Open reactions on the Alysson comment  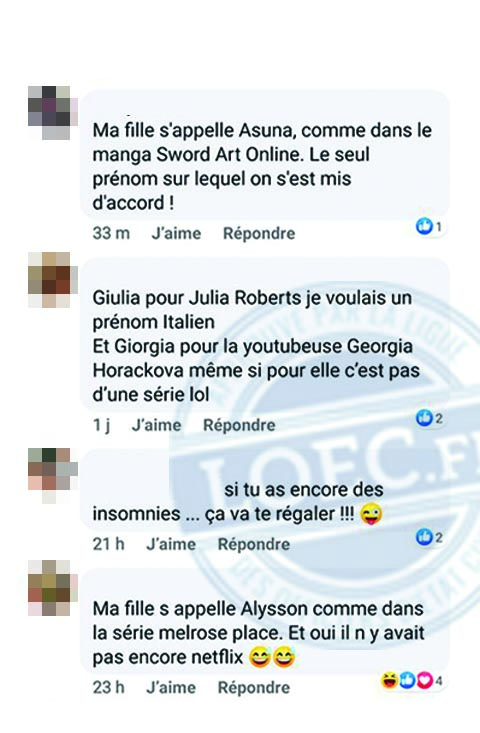(412, 681)
